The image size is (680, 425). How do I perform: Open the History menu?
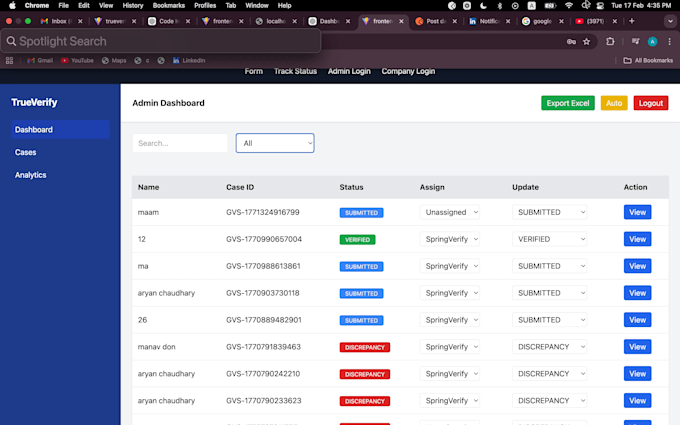pyautogui.click(x=133, y=6)
